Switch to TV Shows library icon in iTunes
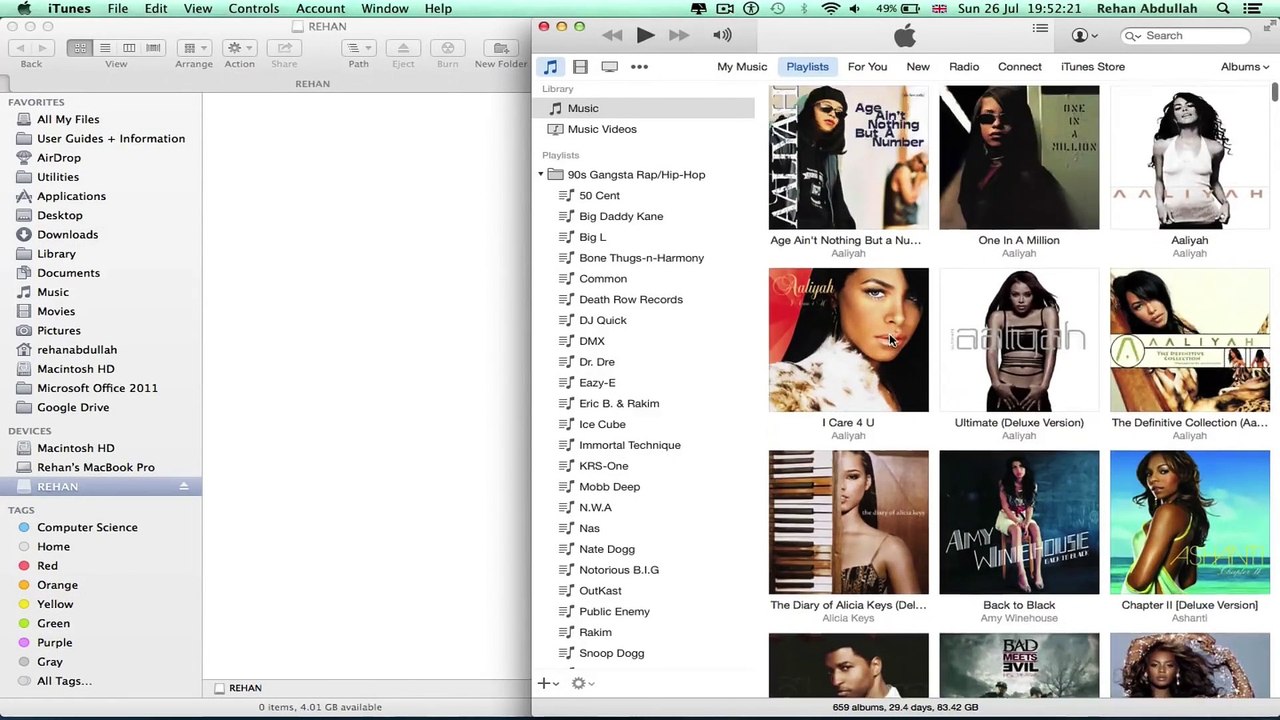 click(x=609, y=67)
